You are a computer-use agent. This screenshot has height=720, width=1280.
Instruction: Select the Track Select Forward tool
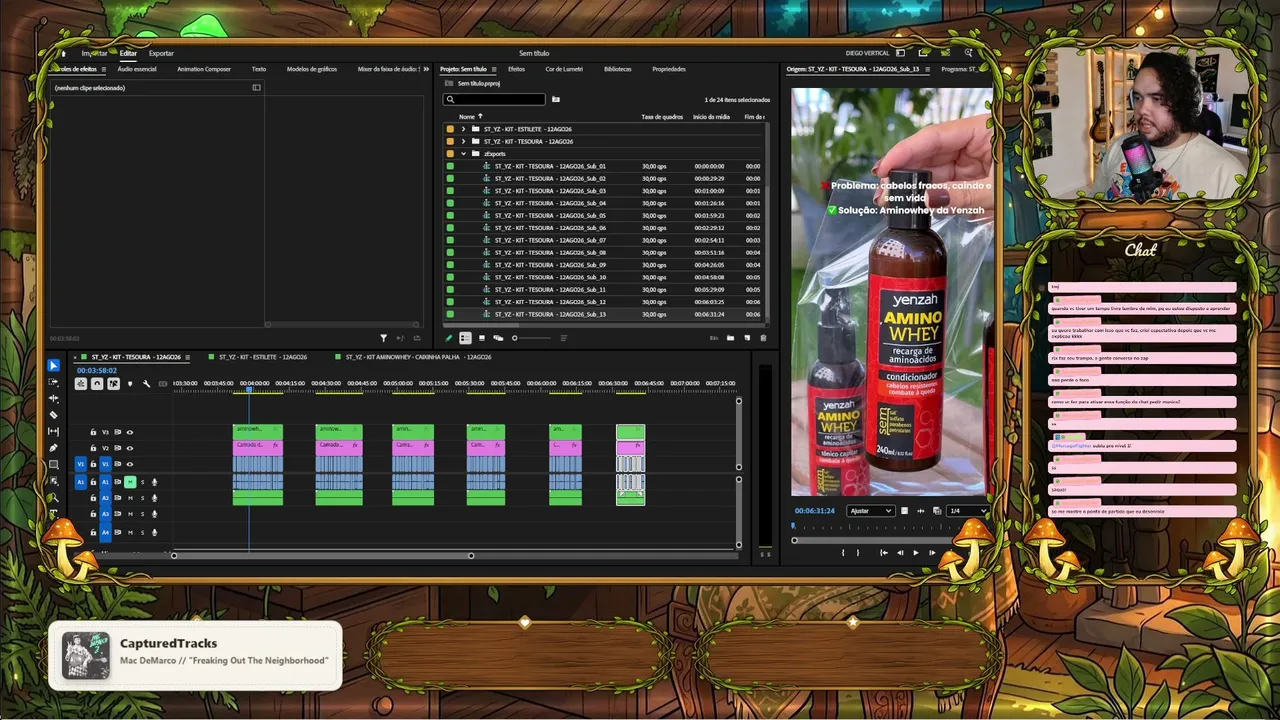coord(54,382)
